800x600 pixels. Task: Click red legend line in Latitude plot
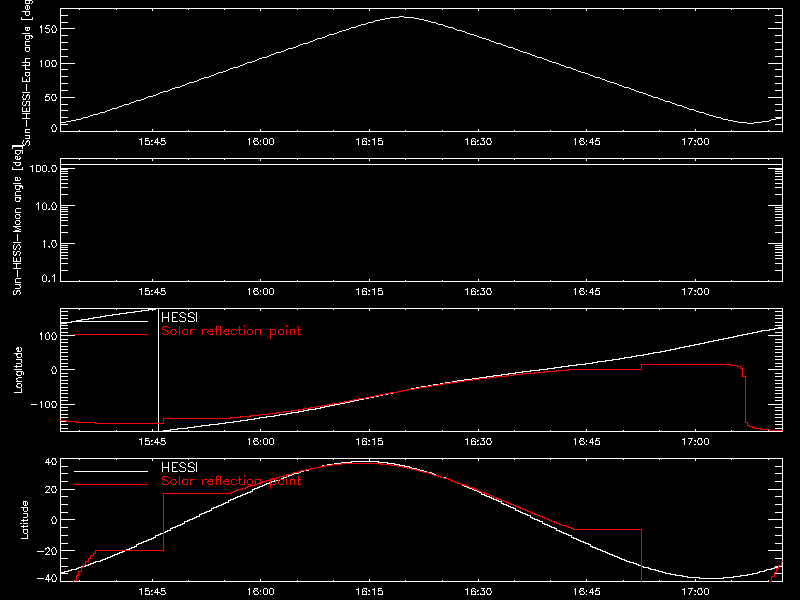(x=111, y=485)
